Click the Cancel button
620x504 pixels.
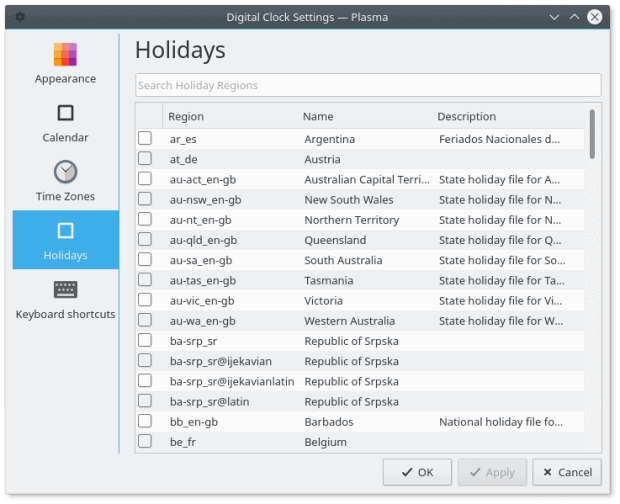567,472
